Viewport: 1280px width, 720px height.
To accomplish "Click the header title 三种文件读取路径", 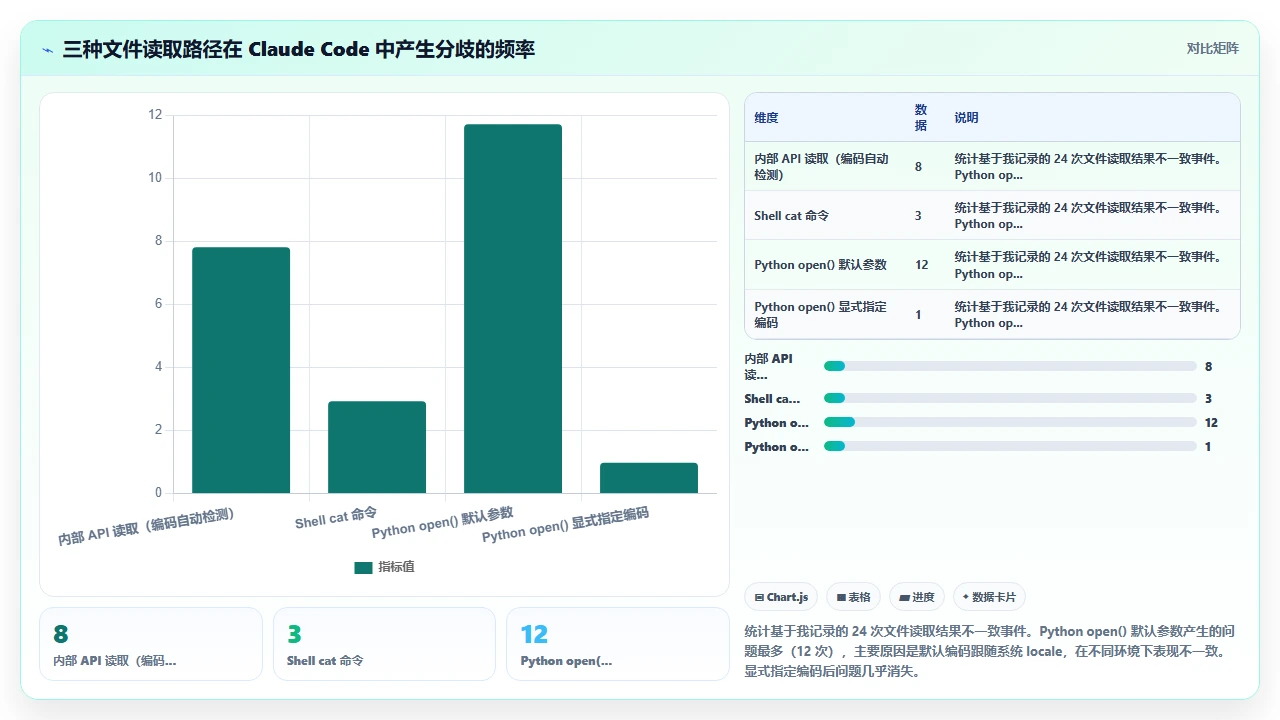I will (x=298, y=49).
